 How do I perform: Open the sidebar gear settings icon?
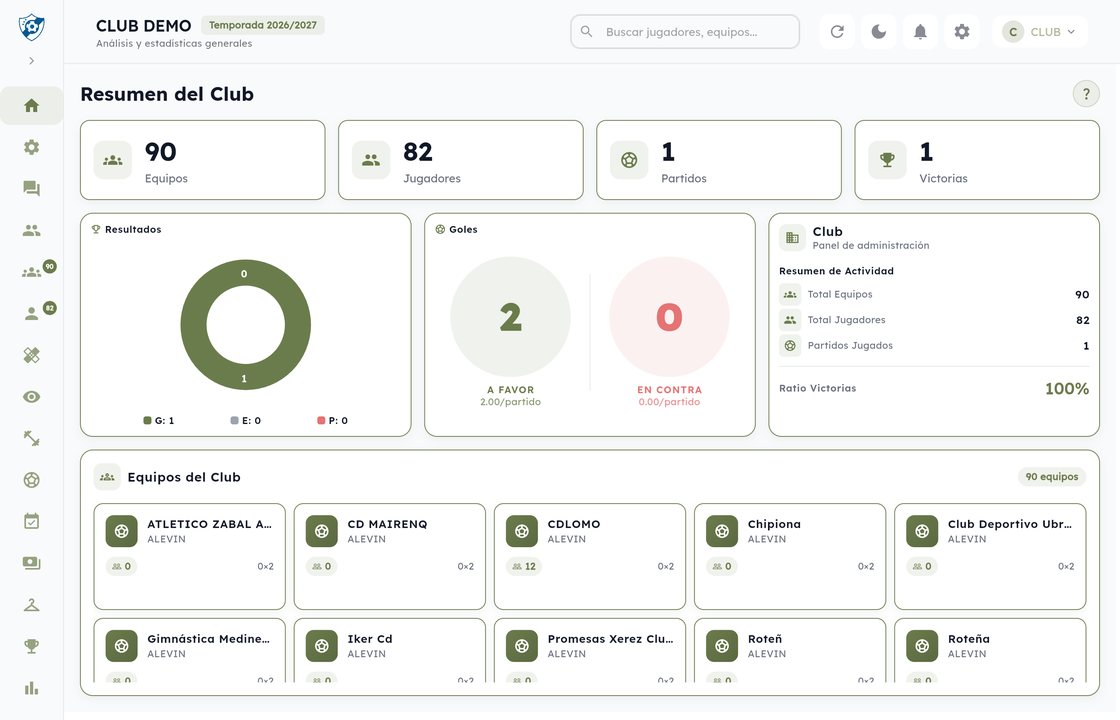coord(31,147)
